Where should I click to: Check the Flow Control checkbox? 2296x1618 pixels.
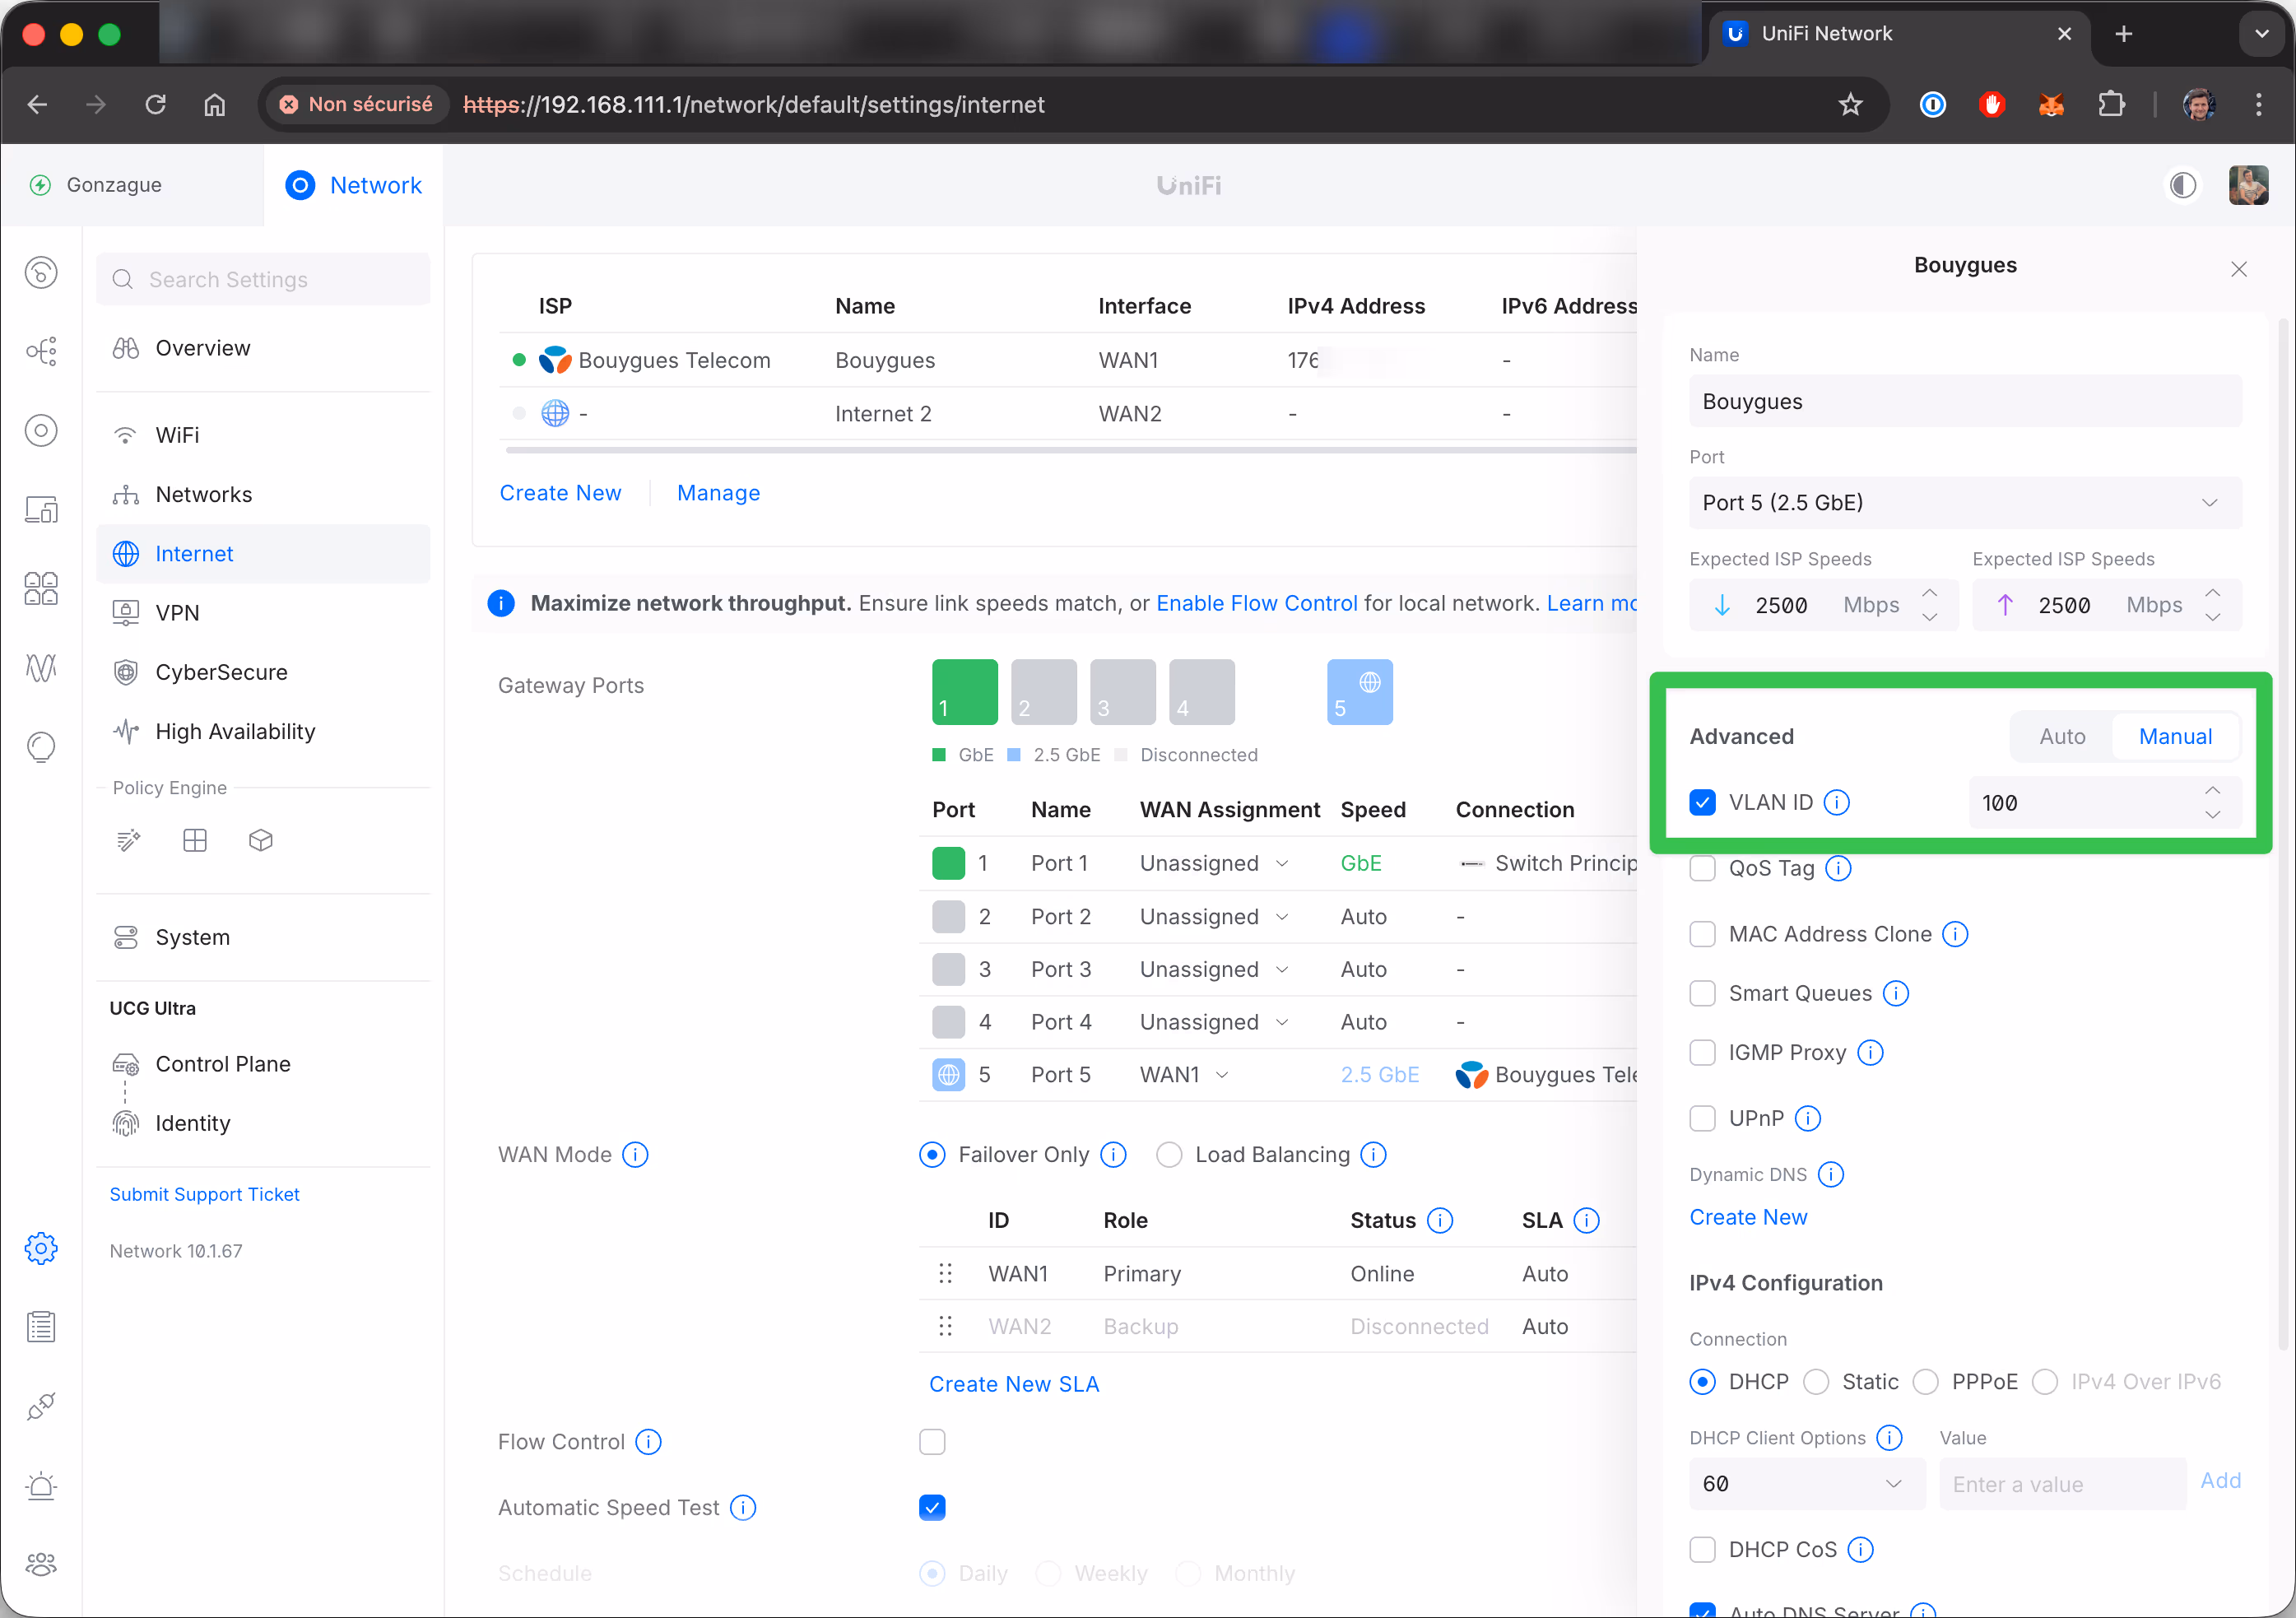(932, 1441)
